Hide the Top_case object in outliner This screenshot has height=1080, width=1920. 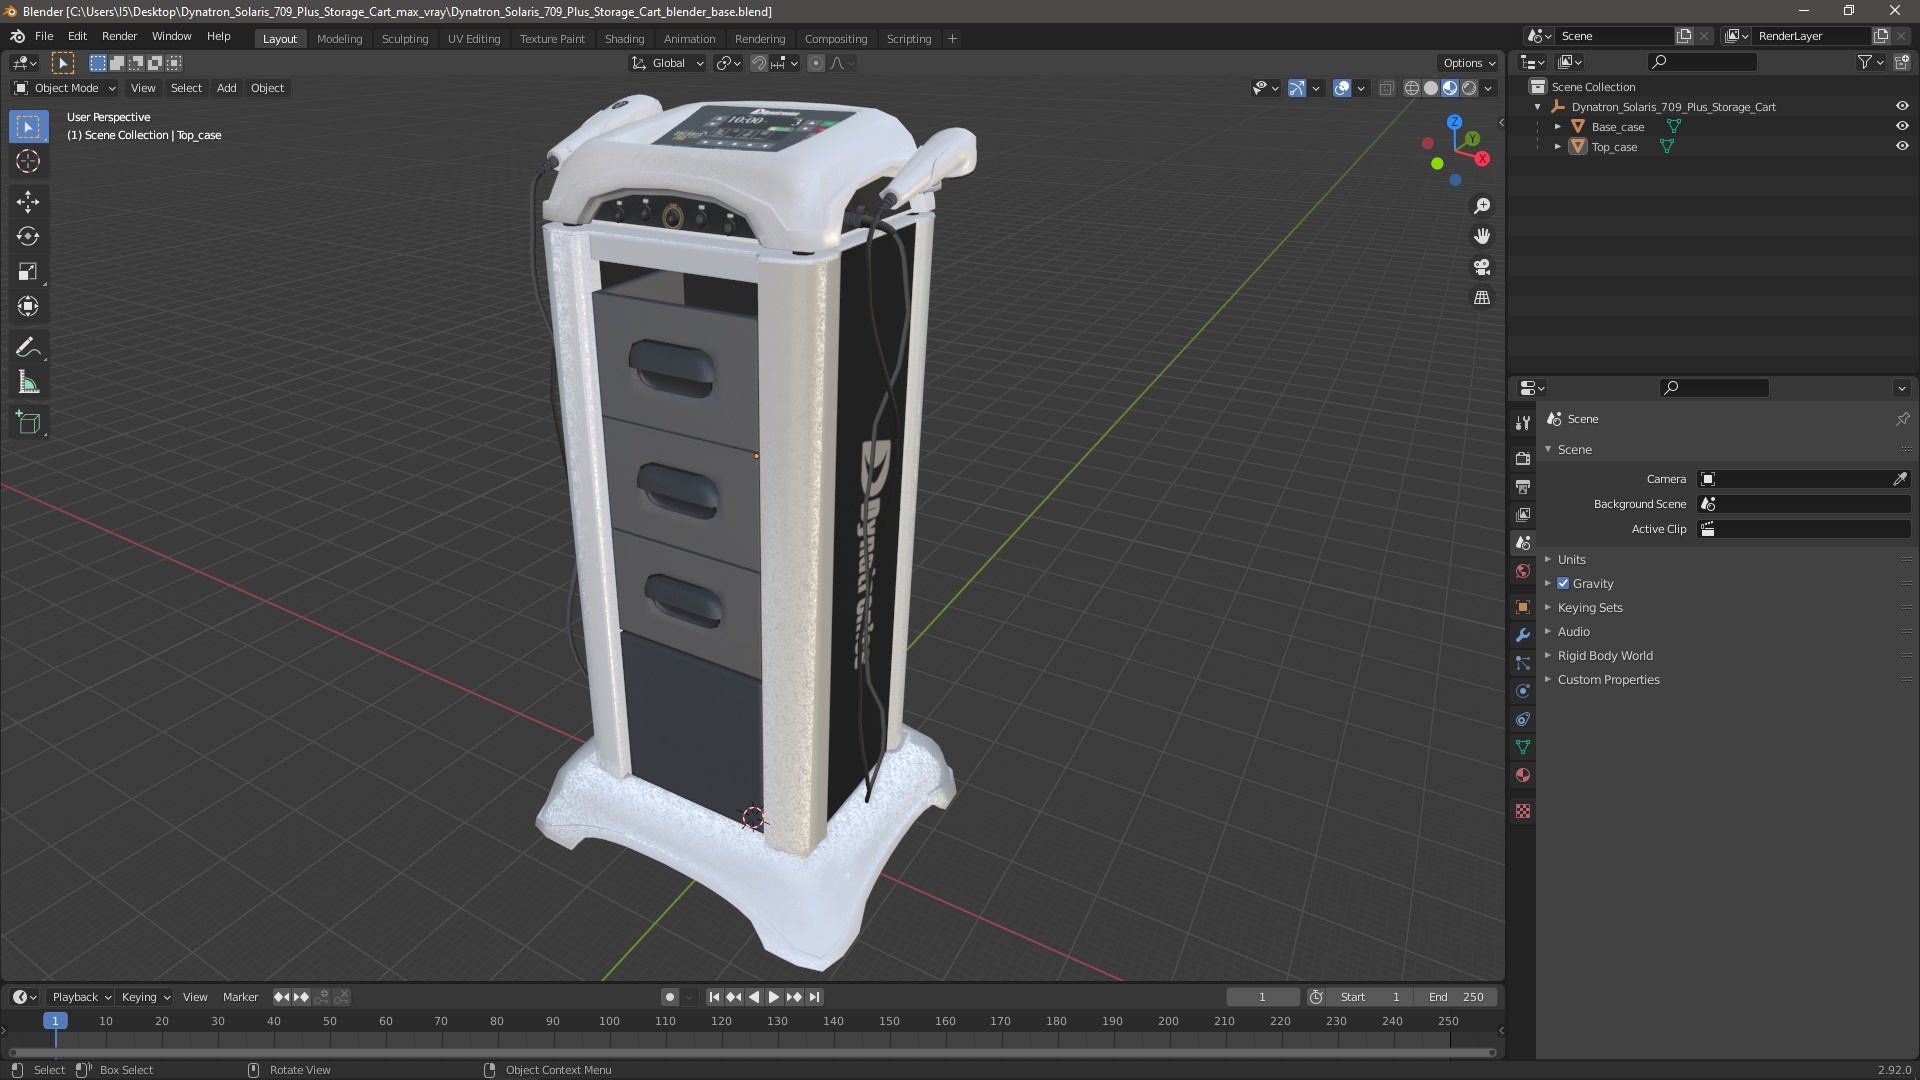pyautogui.click(x=1902, y=146)
